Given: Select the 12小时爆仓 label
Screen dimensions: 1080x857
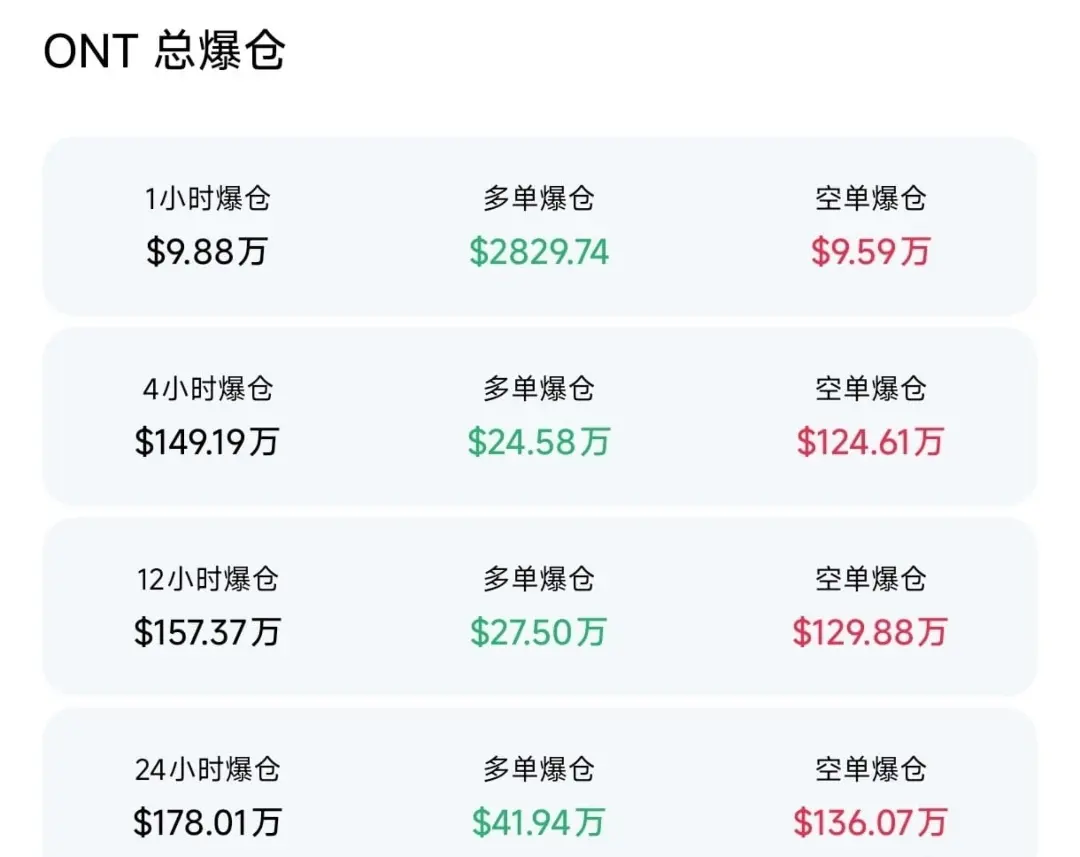Looking at the screenshot, I should [207, 578].
